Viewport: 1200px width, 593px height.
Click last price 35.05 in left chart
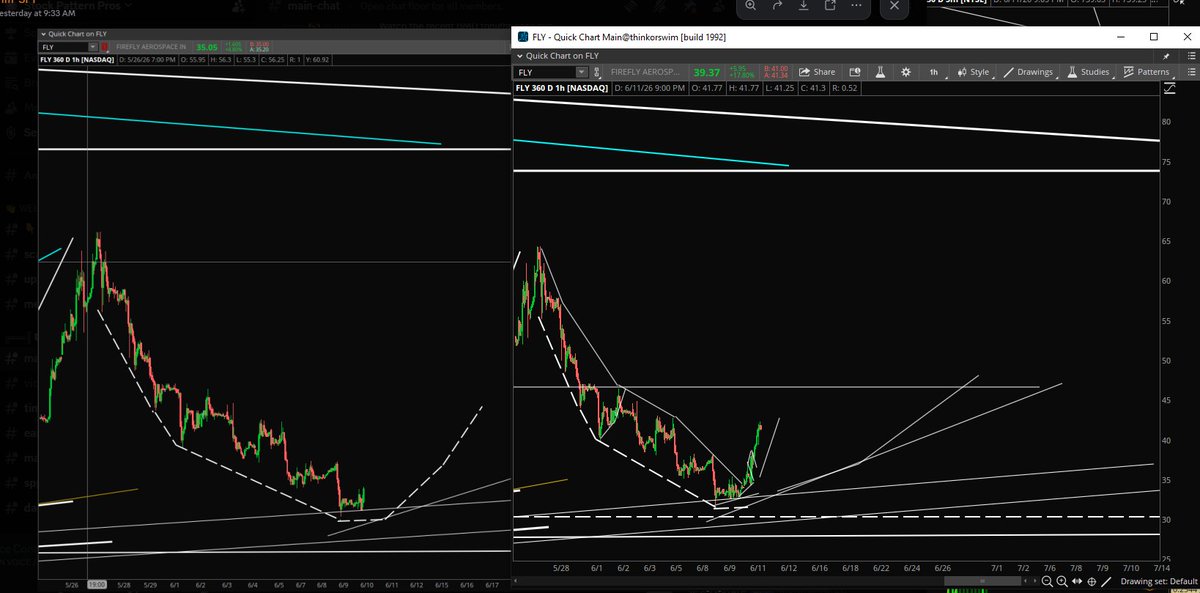click(207, 47)
